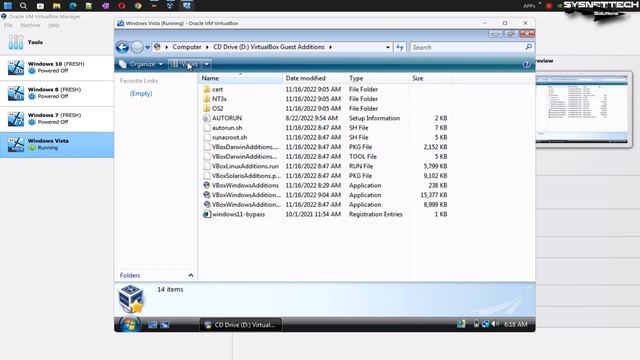Click the Vista clock showing 6:18 AM
This screenshot has height=360, width=640.
tap(516, 324)
